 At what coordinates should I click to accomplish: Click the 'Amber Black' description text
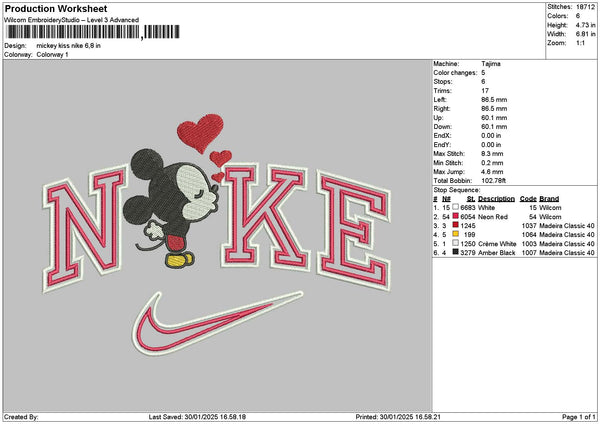(x=497, y=253)
